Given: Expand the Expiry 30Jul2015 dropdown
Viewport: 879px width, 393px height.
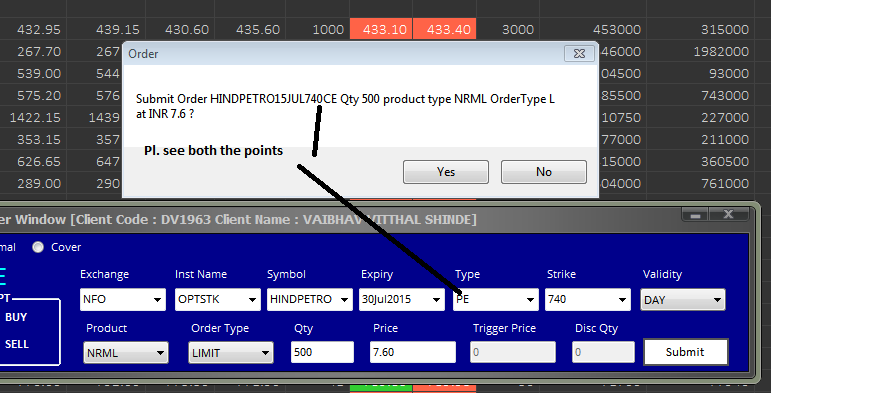Looking at the screenshot, I should tap(402, 299).
